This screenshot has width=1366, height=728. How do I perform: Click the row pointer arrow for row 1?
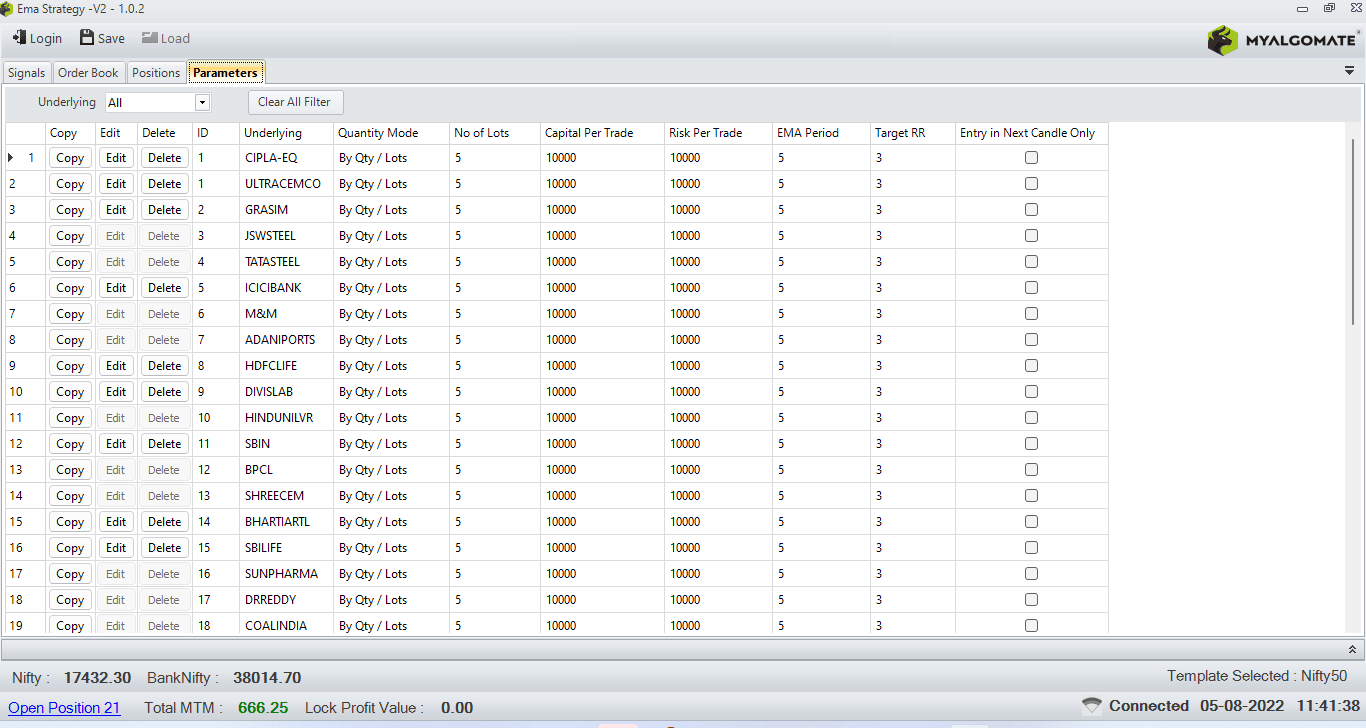[11, 158]
